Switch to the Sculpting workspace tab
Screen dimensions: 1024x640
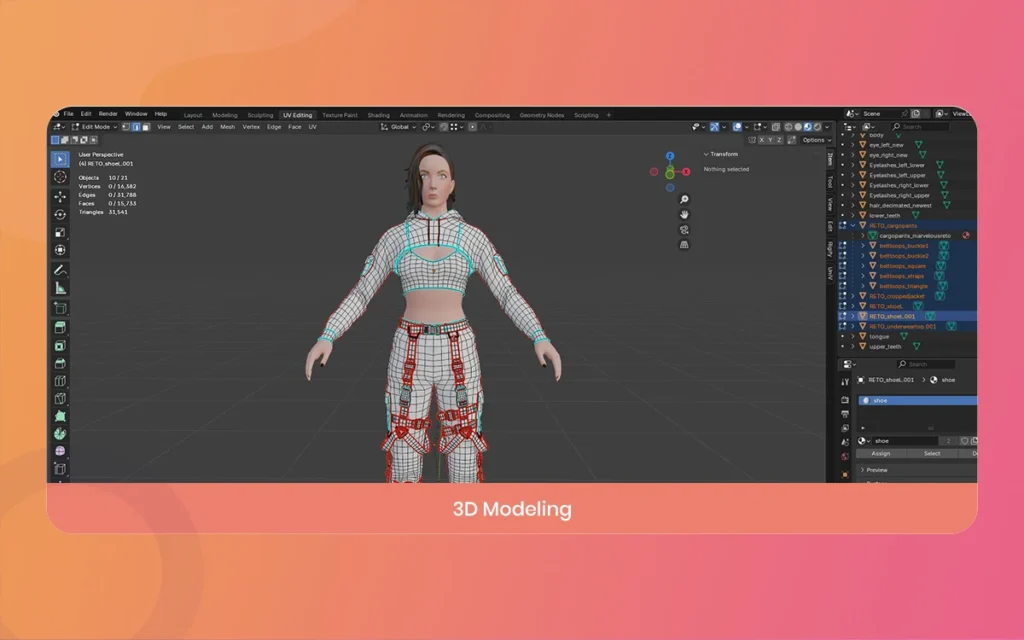click(x=260, y=115)
